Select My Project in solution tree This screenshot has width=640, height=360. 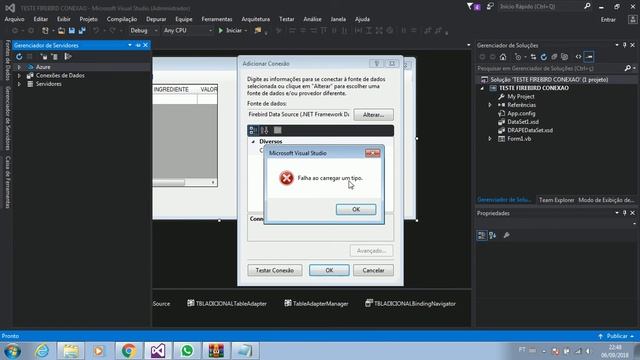(521, 97)
